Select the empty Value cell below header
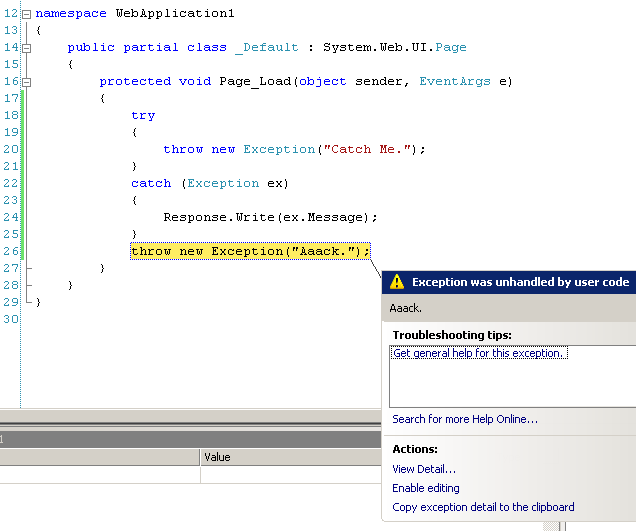This screenshot has height=531, width=636. point(291,475)
